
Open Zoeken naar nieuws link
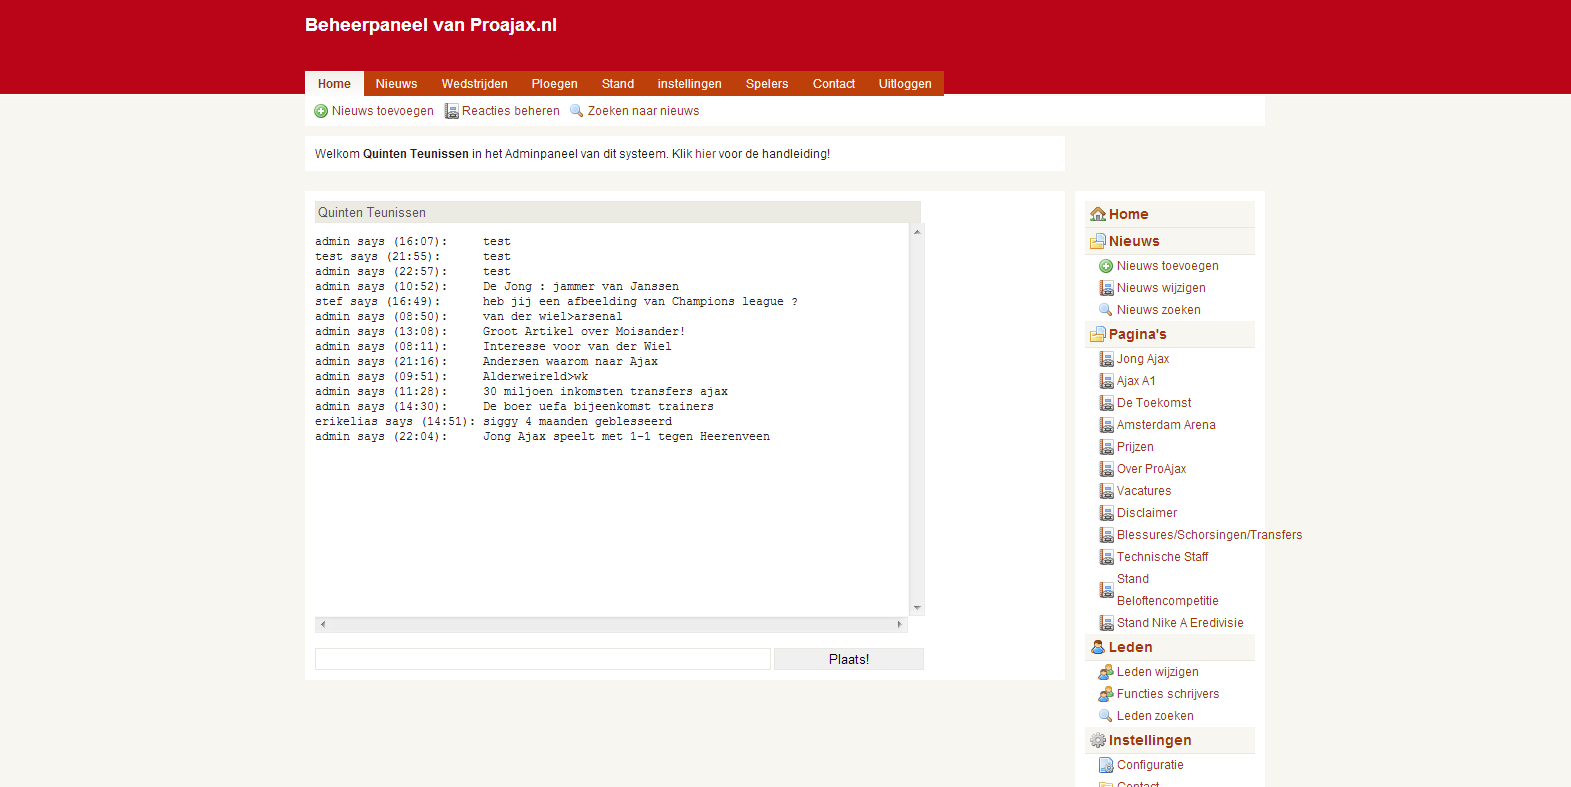643,111
